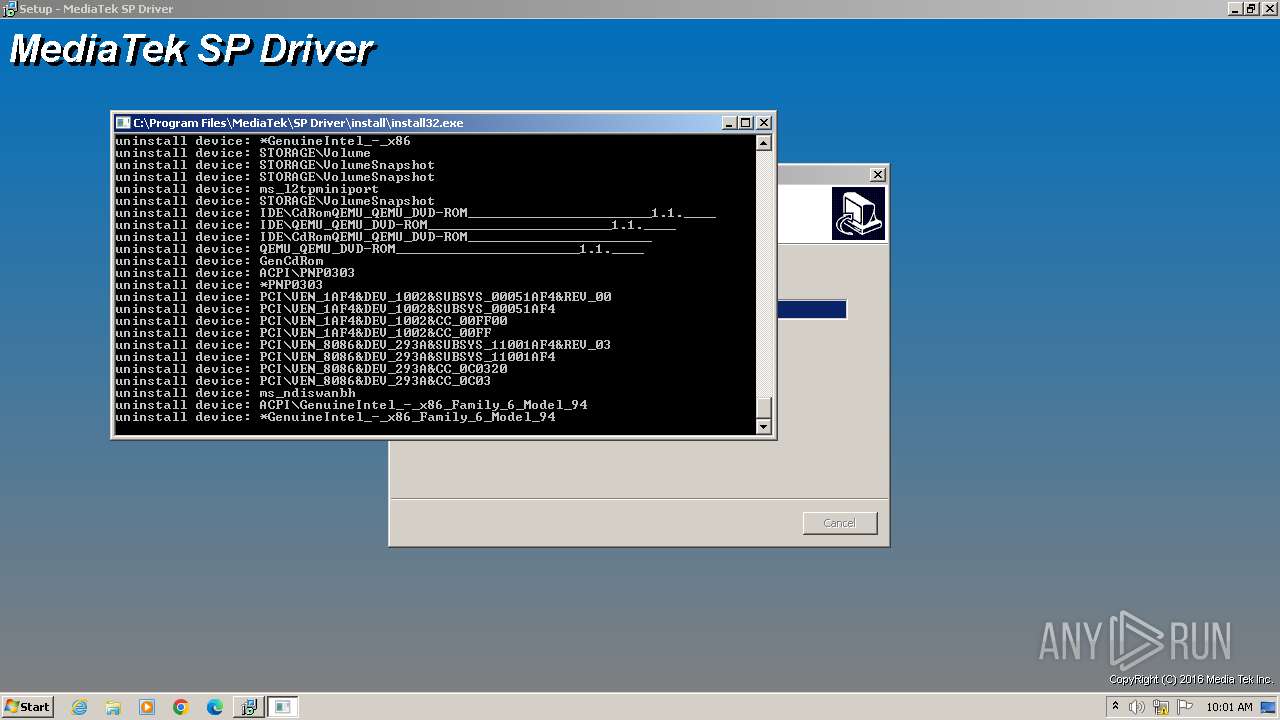1280x720 pixels.
Task: Close the Setup dialog behind the console
Action: click(x=877, y=174)
